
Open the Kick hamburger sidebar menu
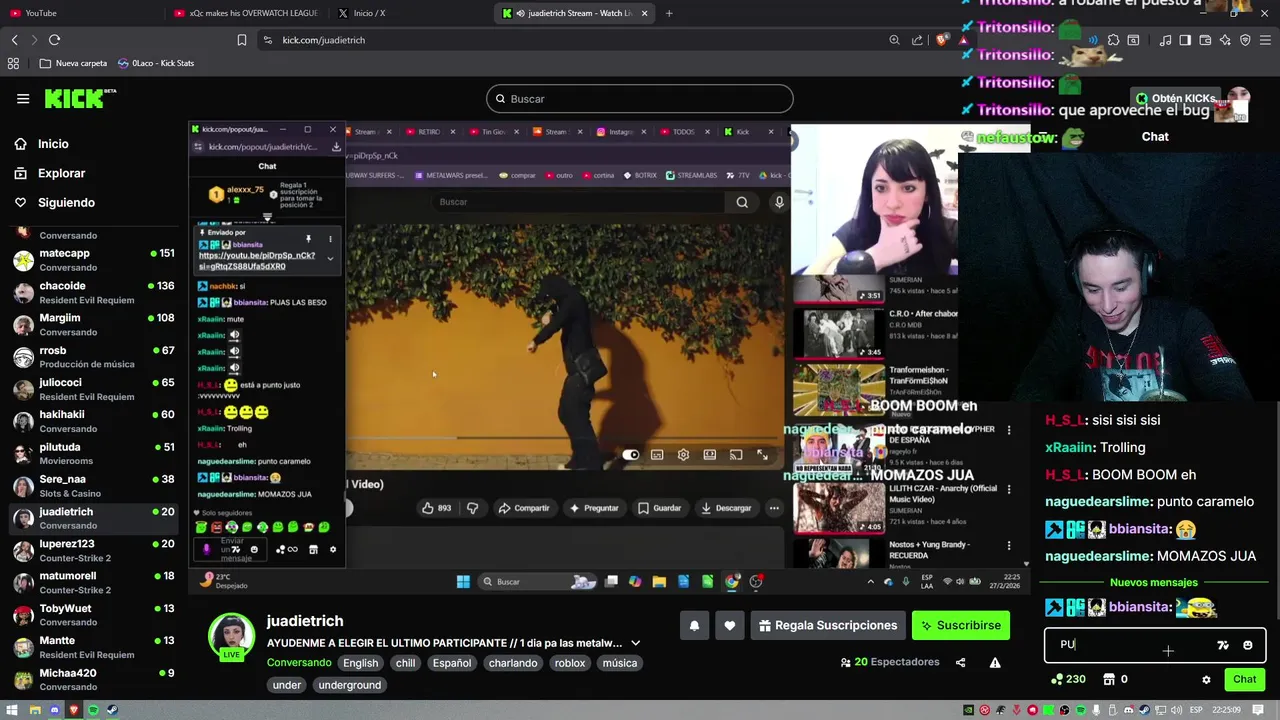click(x=23, y=99)
